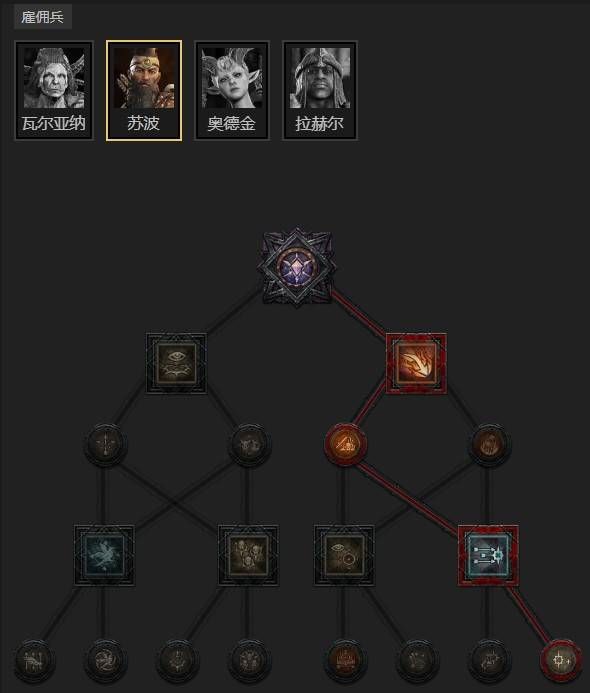Click the orange-tinted bottom row node below the eye-target skill
Viewport: 590px width, 693px height.
[x=345, y=660]
